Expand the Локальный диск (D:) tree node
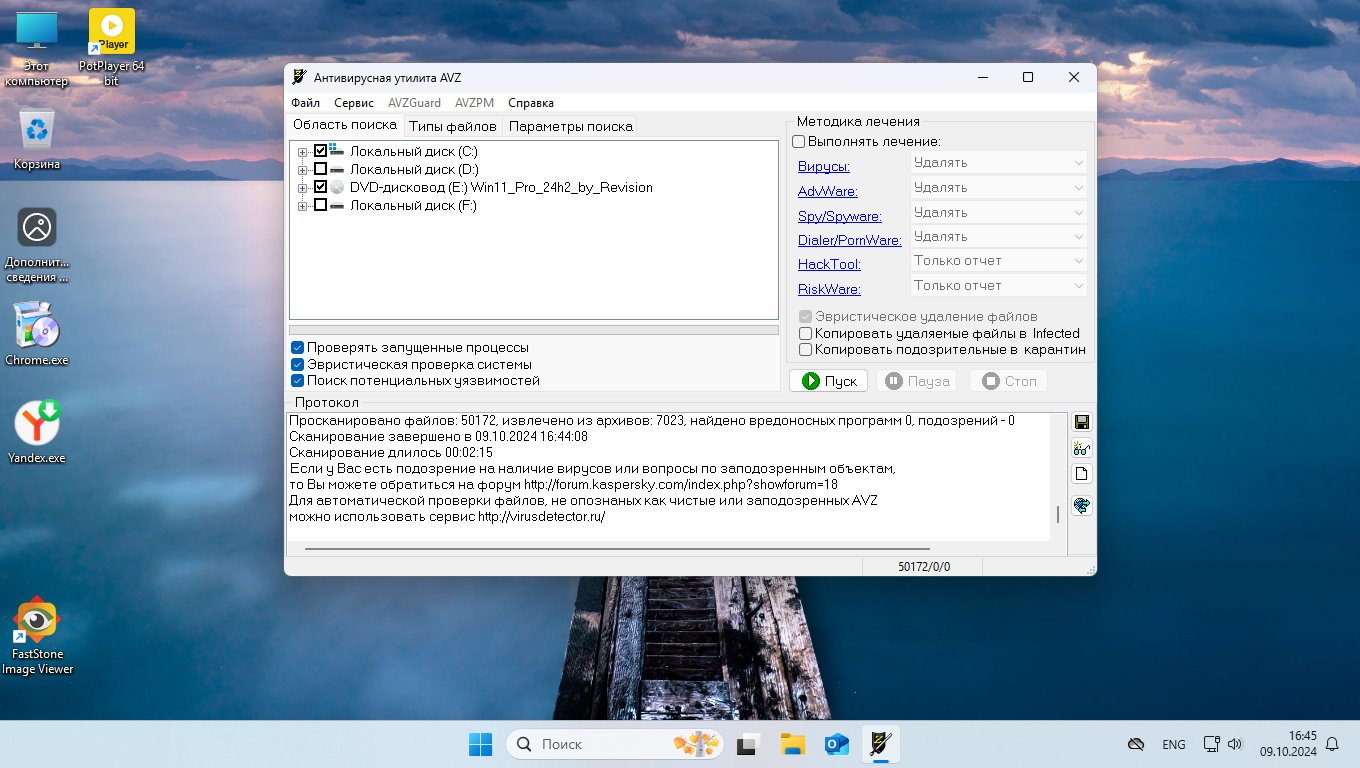 (303, 170)
